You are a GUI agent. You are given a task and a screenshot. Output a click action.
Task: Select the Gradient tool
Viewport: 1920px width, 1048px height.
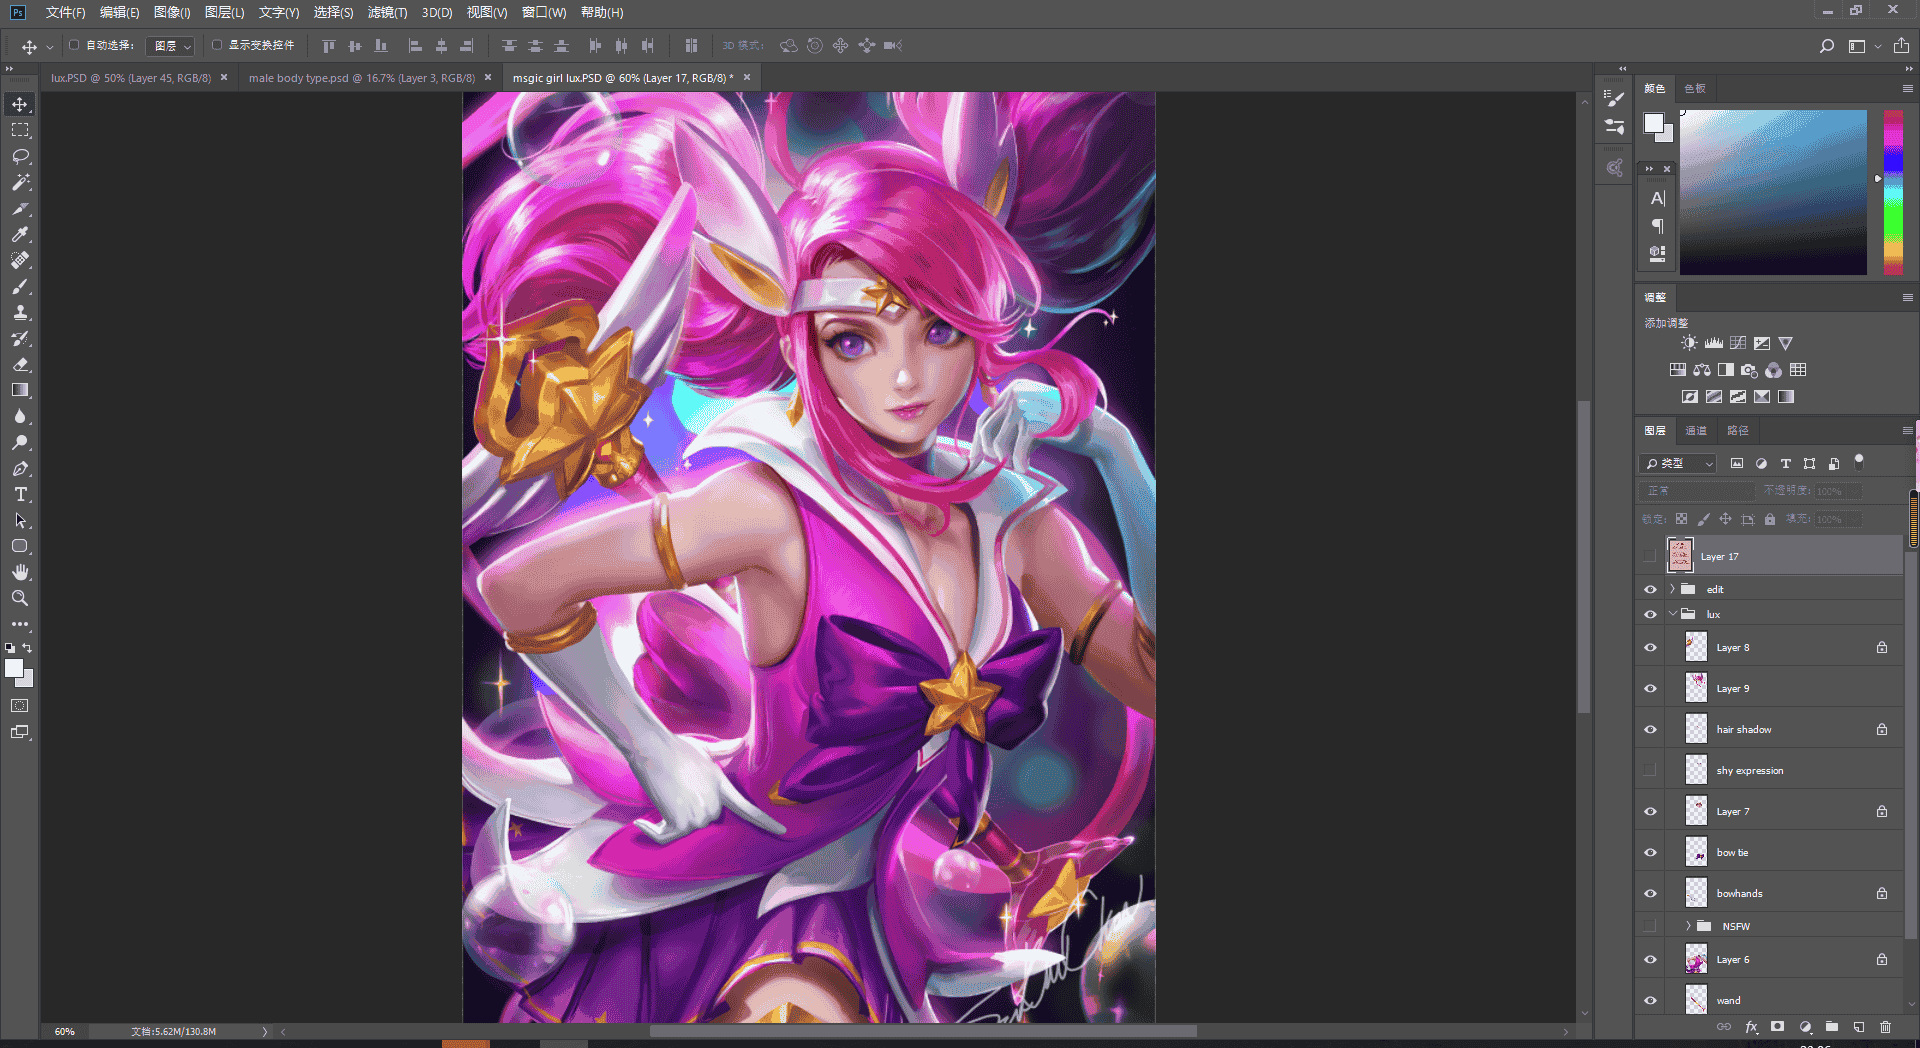(20, 390)
